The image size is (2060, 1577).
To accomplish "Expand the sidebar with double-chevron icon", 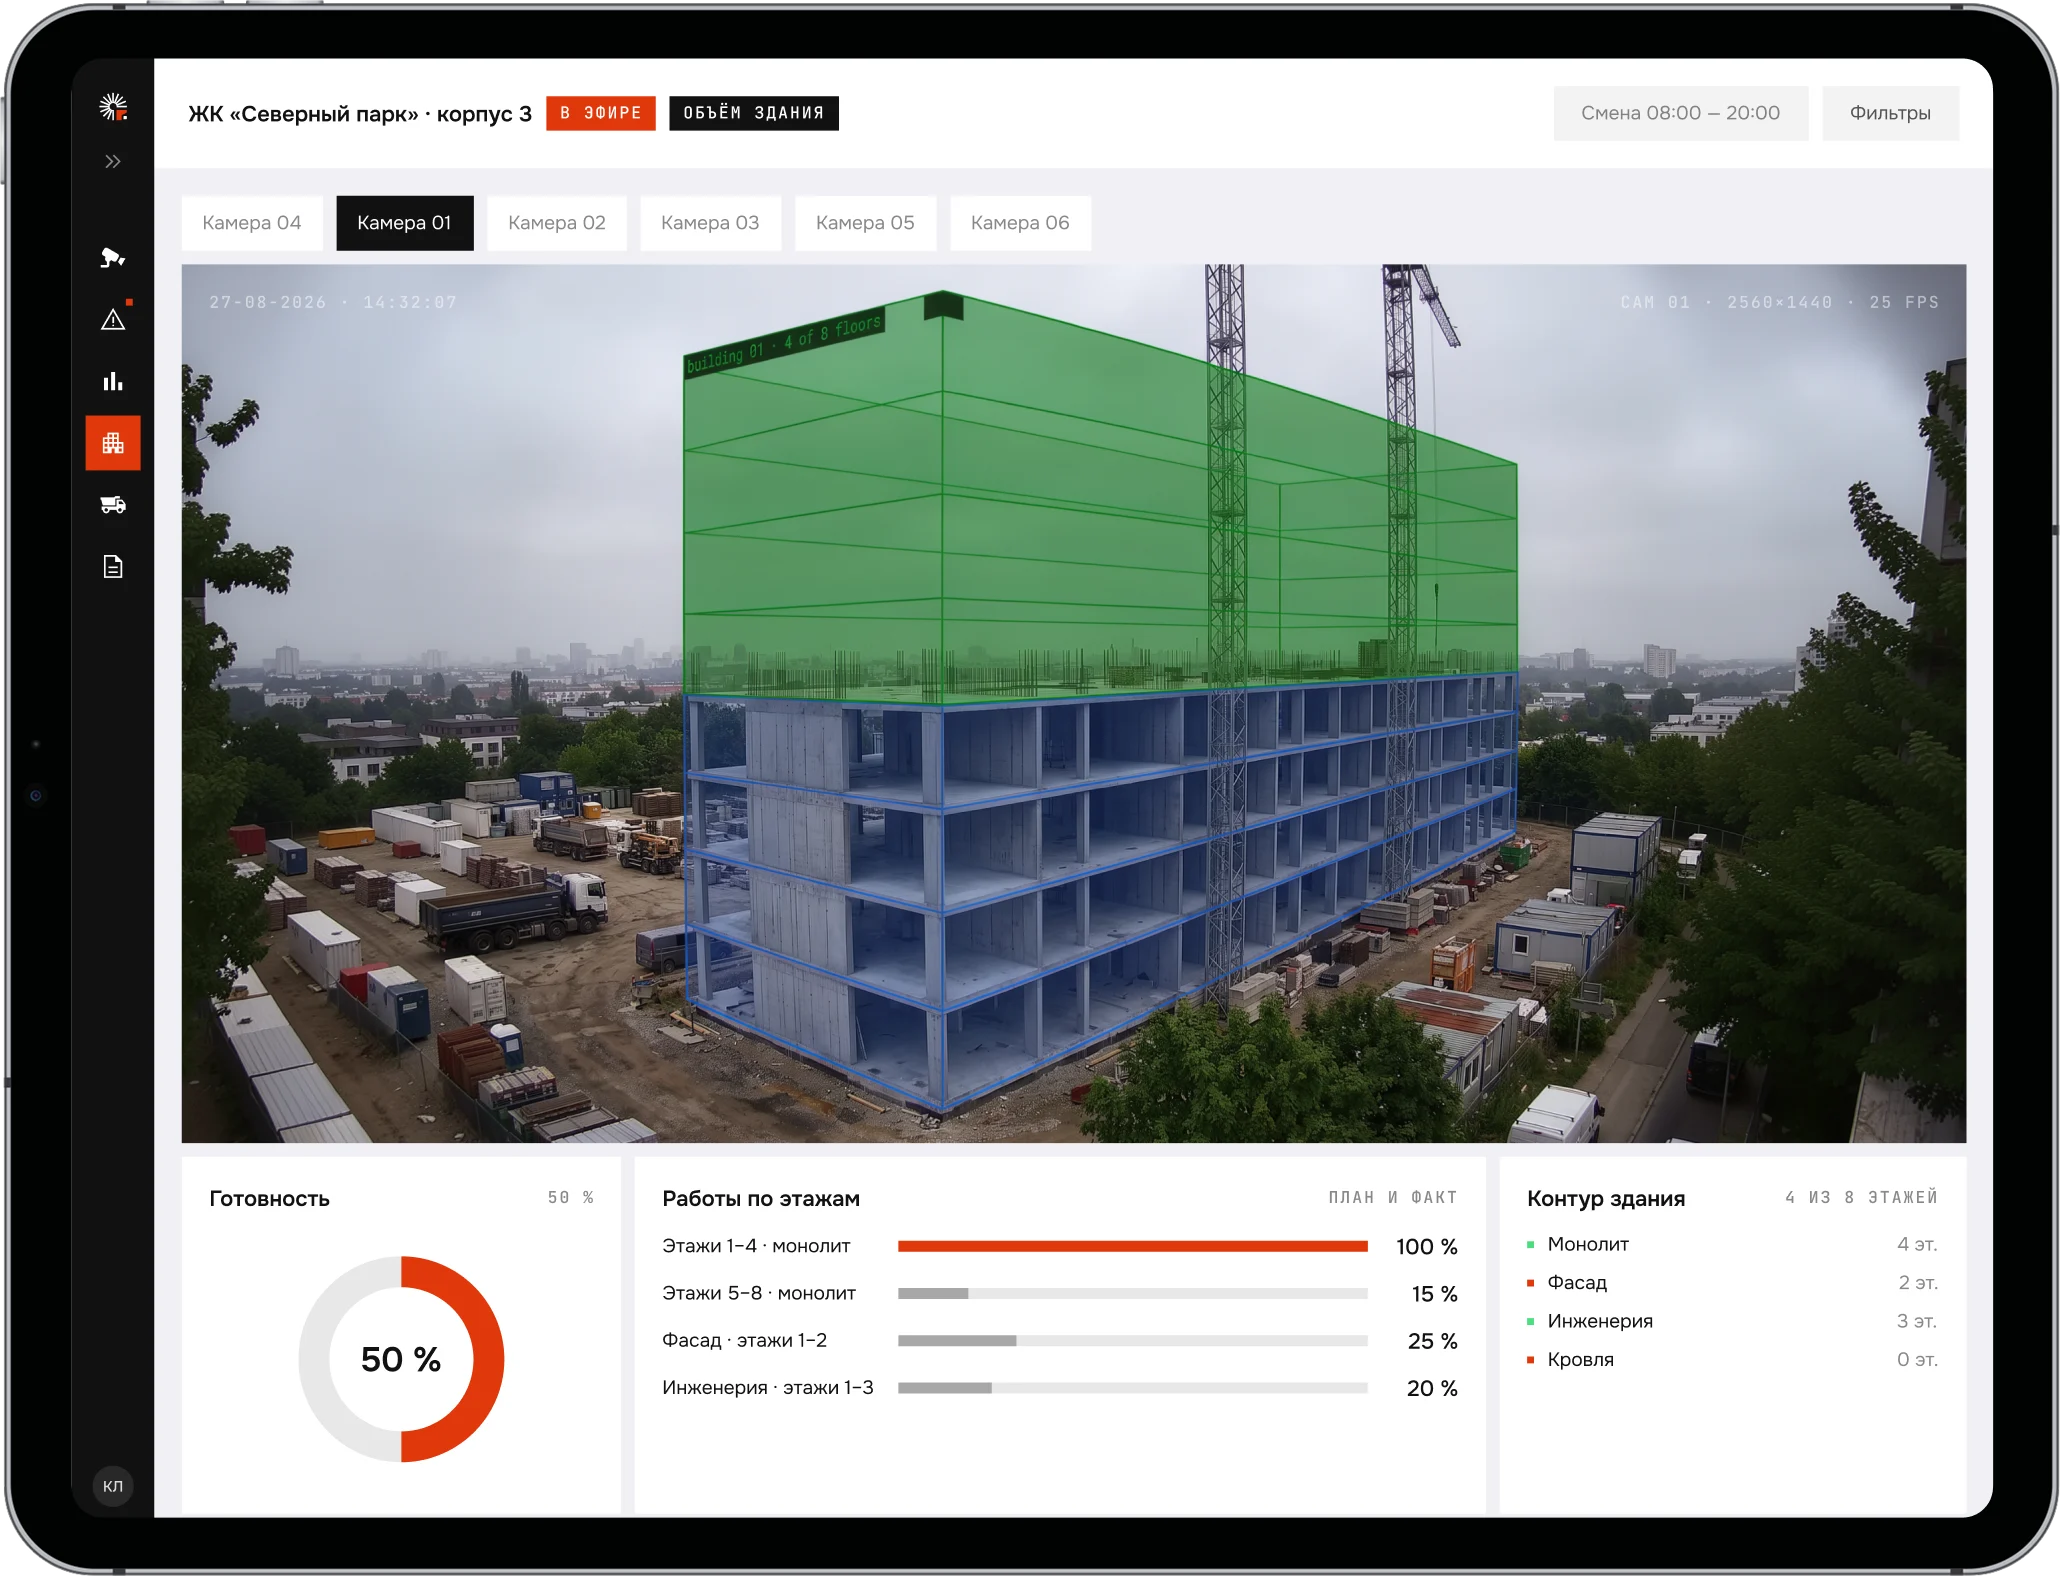I will click(x=113, y=161).
